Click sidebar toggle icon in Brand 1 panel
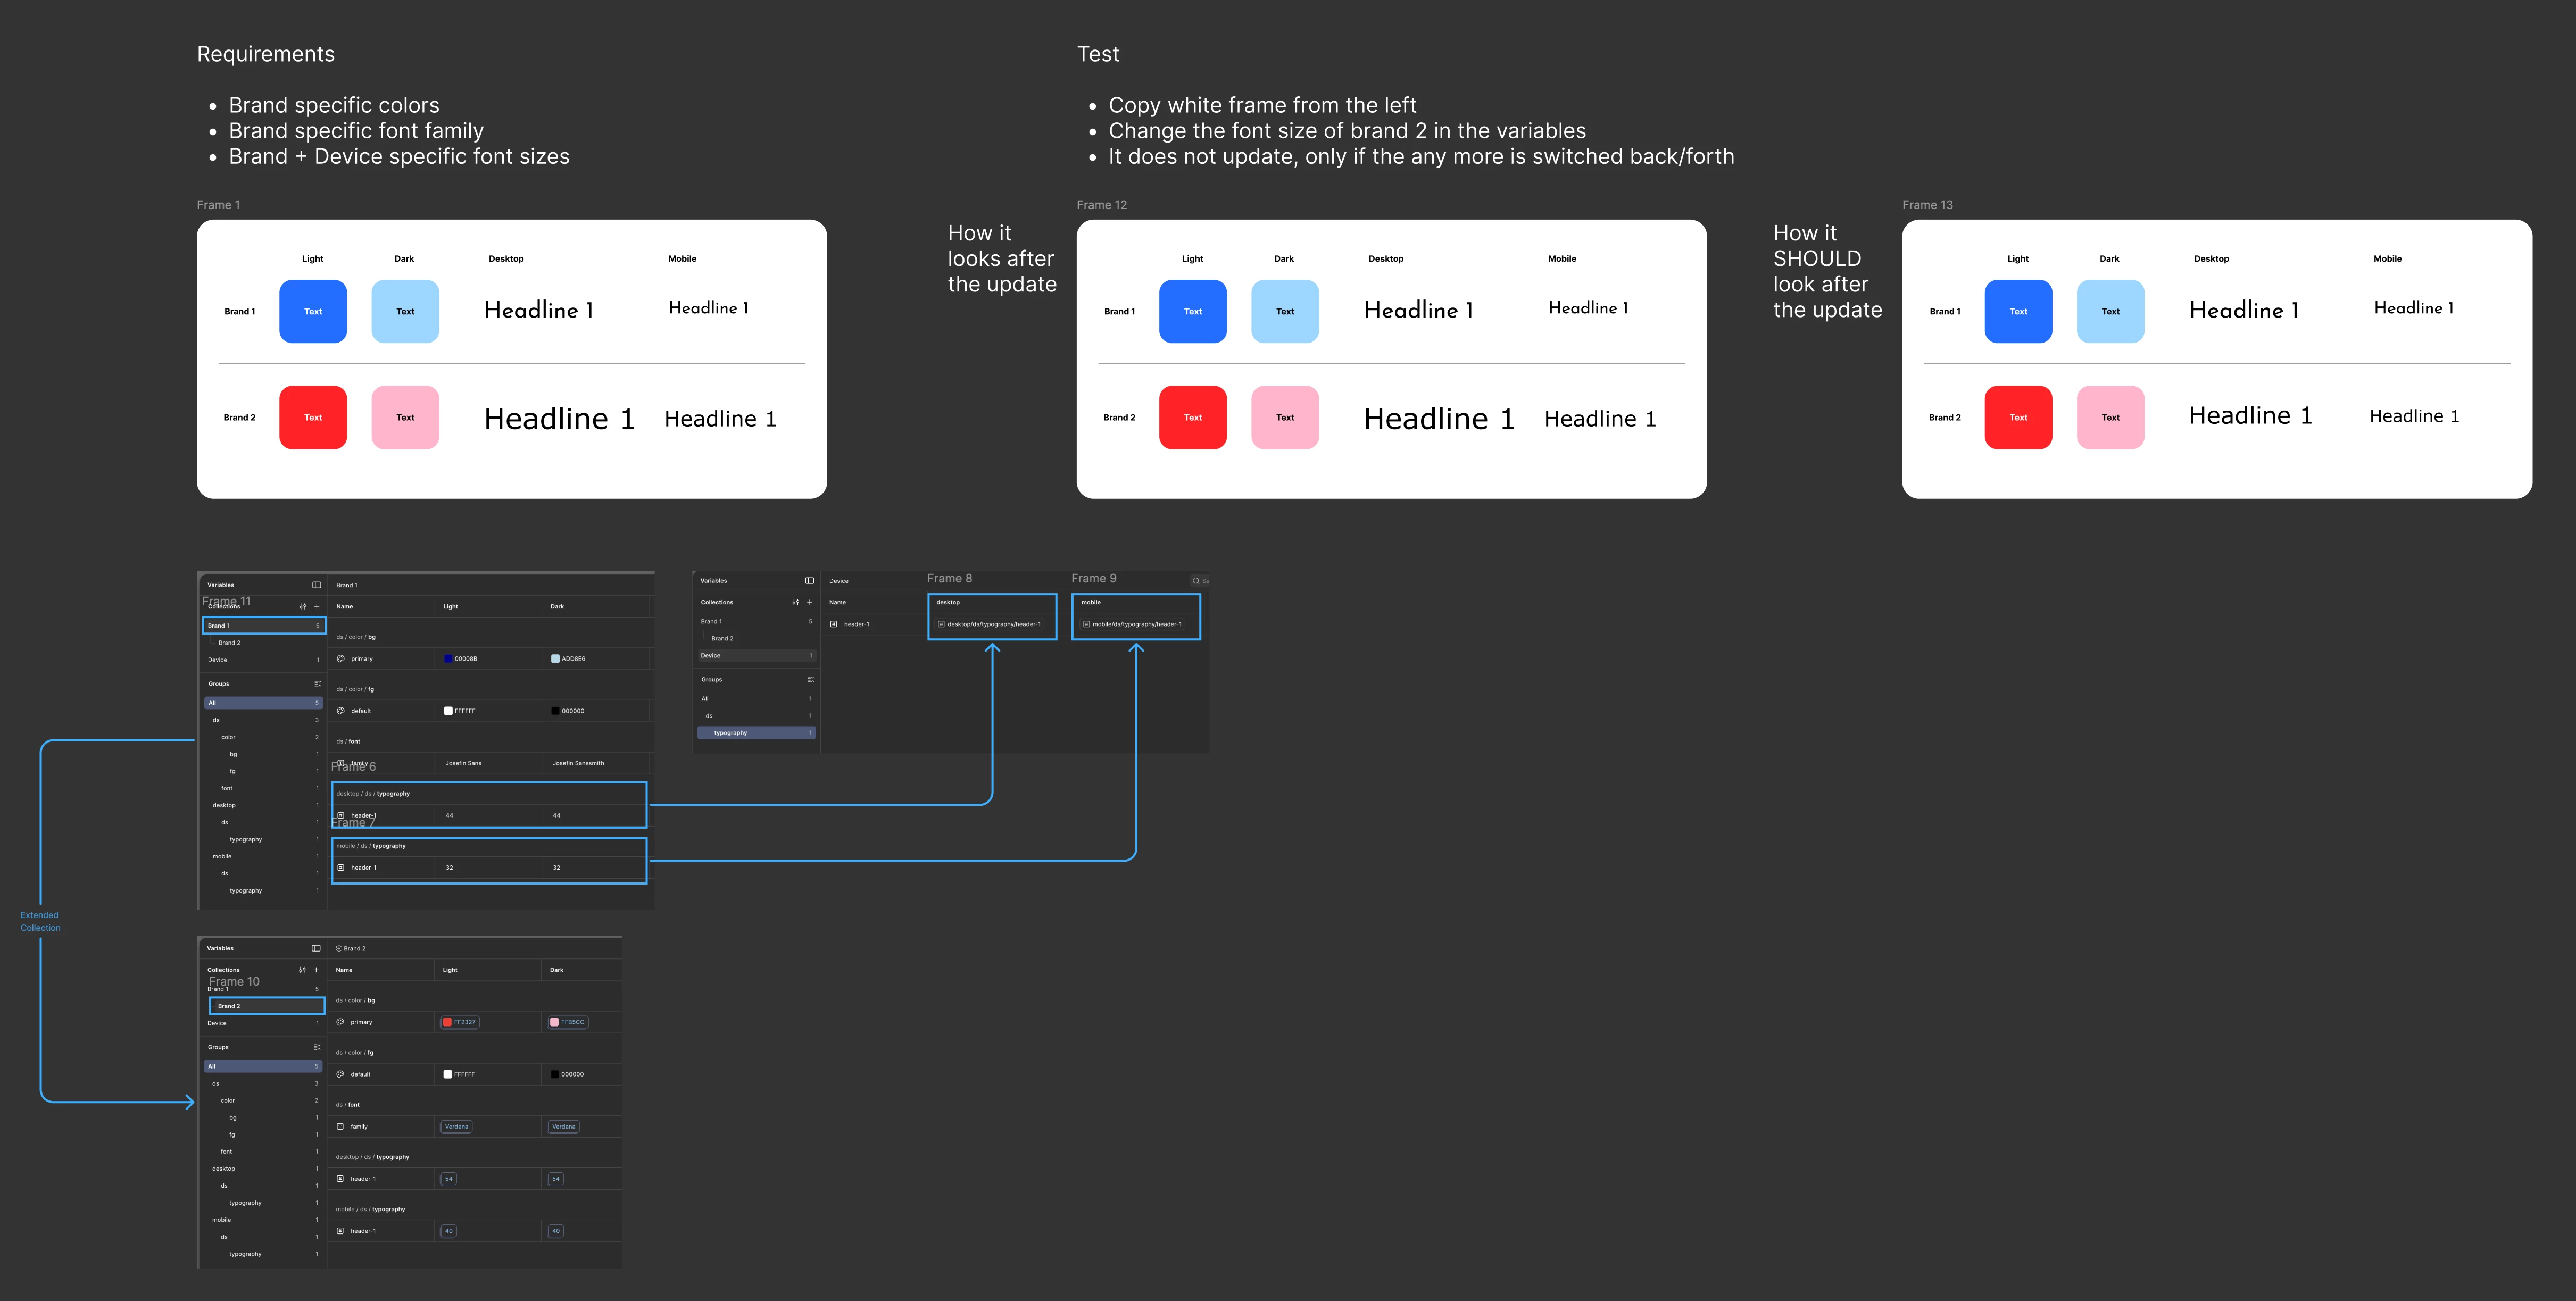2576x1301 pixels. pyautogui.click(x=316, y=585)
